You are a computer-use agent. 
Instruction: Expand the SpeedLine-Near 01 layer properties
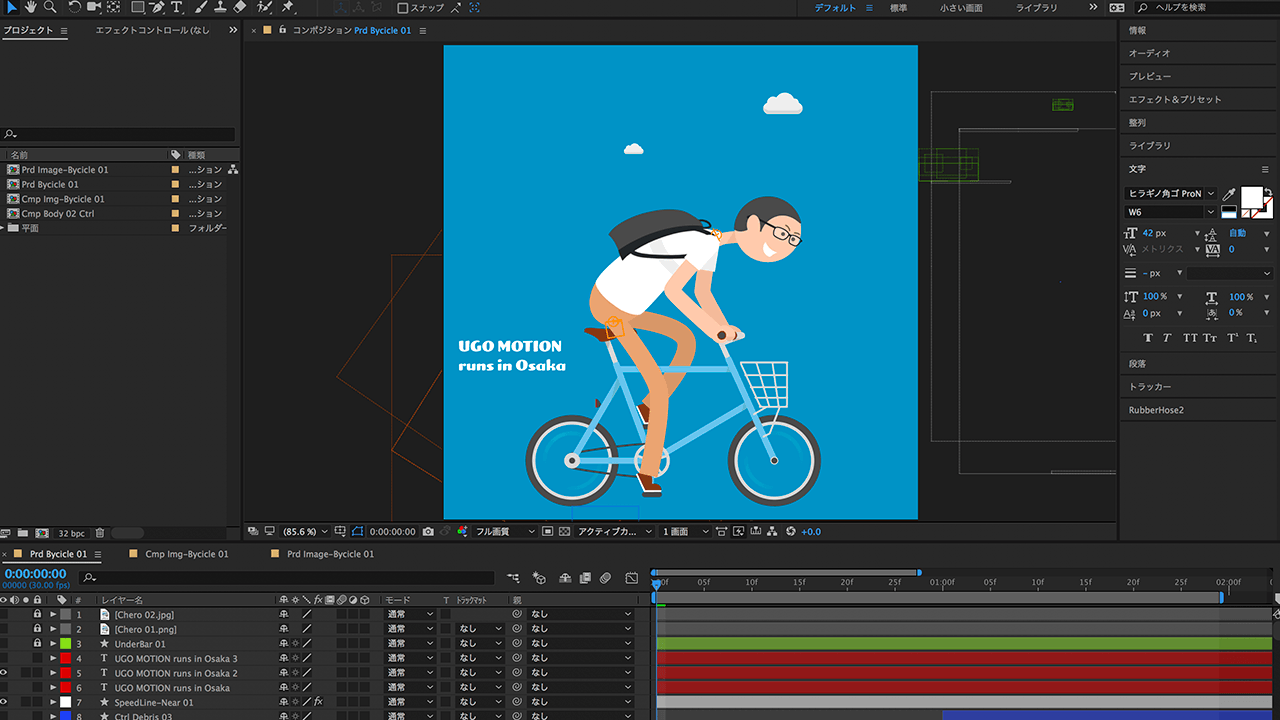53,702
